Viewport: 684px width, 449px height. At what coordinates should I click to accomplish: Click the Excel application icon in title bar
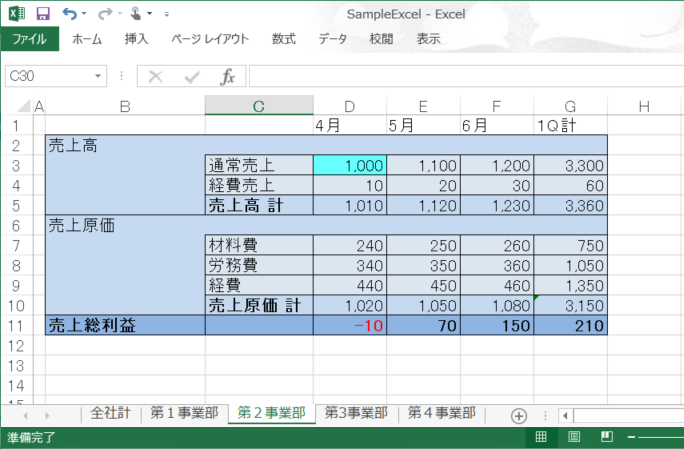click(16, 14)
